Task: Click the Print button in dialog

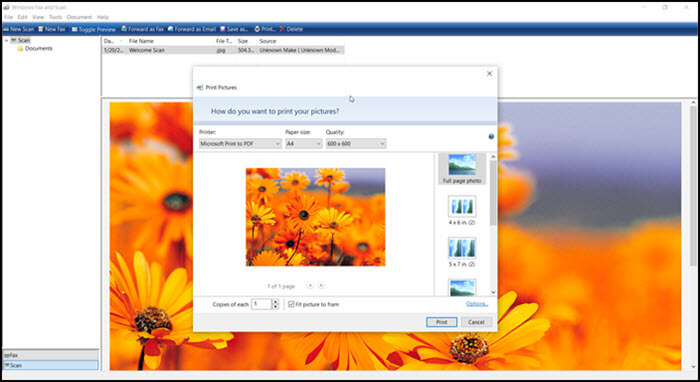Action: (x=442, y=322)
